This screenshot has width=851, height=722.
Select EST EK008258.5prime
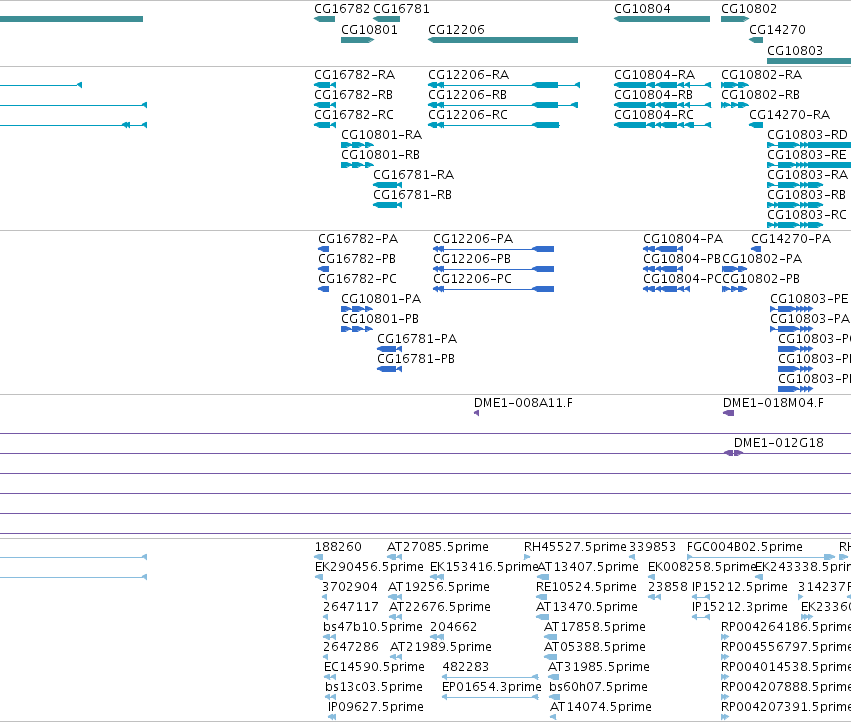[702, 567]
